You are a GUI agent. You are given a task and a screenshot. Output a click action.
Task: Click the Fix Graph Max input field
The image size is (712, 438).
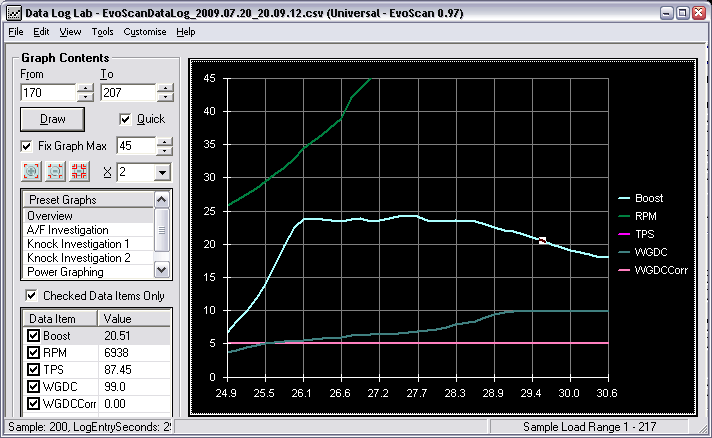pos(136,146)
